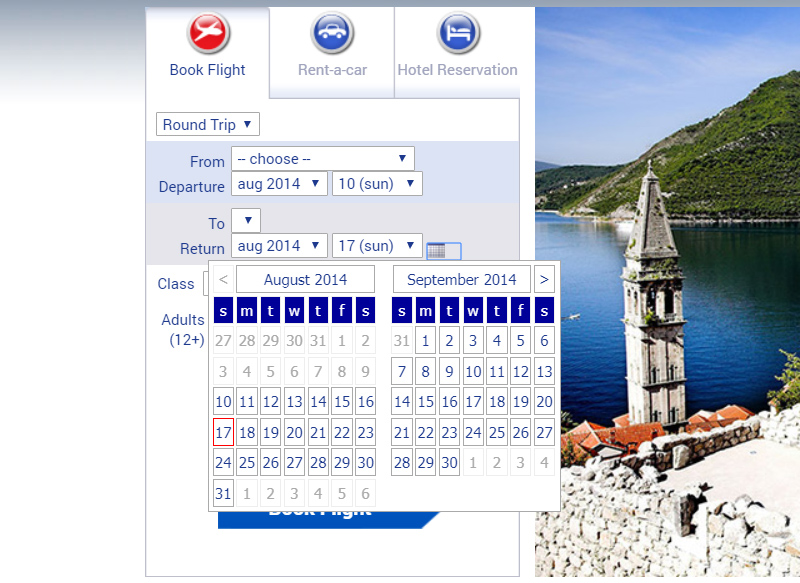Click the blue car Rent-a-car icon
The height and width of the screenshot is (583, 800).
point(332,33)
